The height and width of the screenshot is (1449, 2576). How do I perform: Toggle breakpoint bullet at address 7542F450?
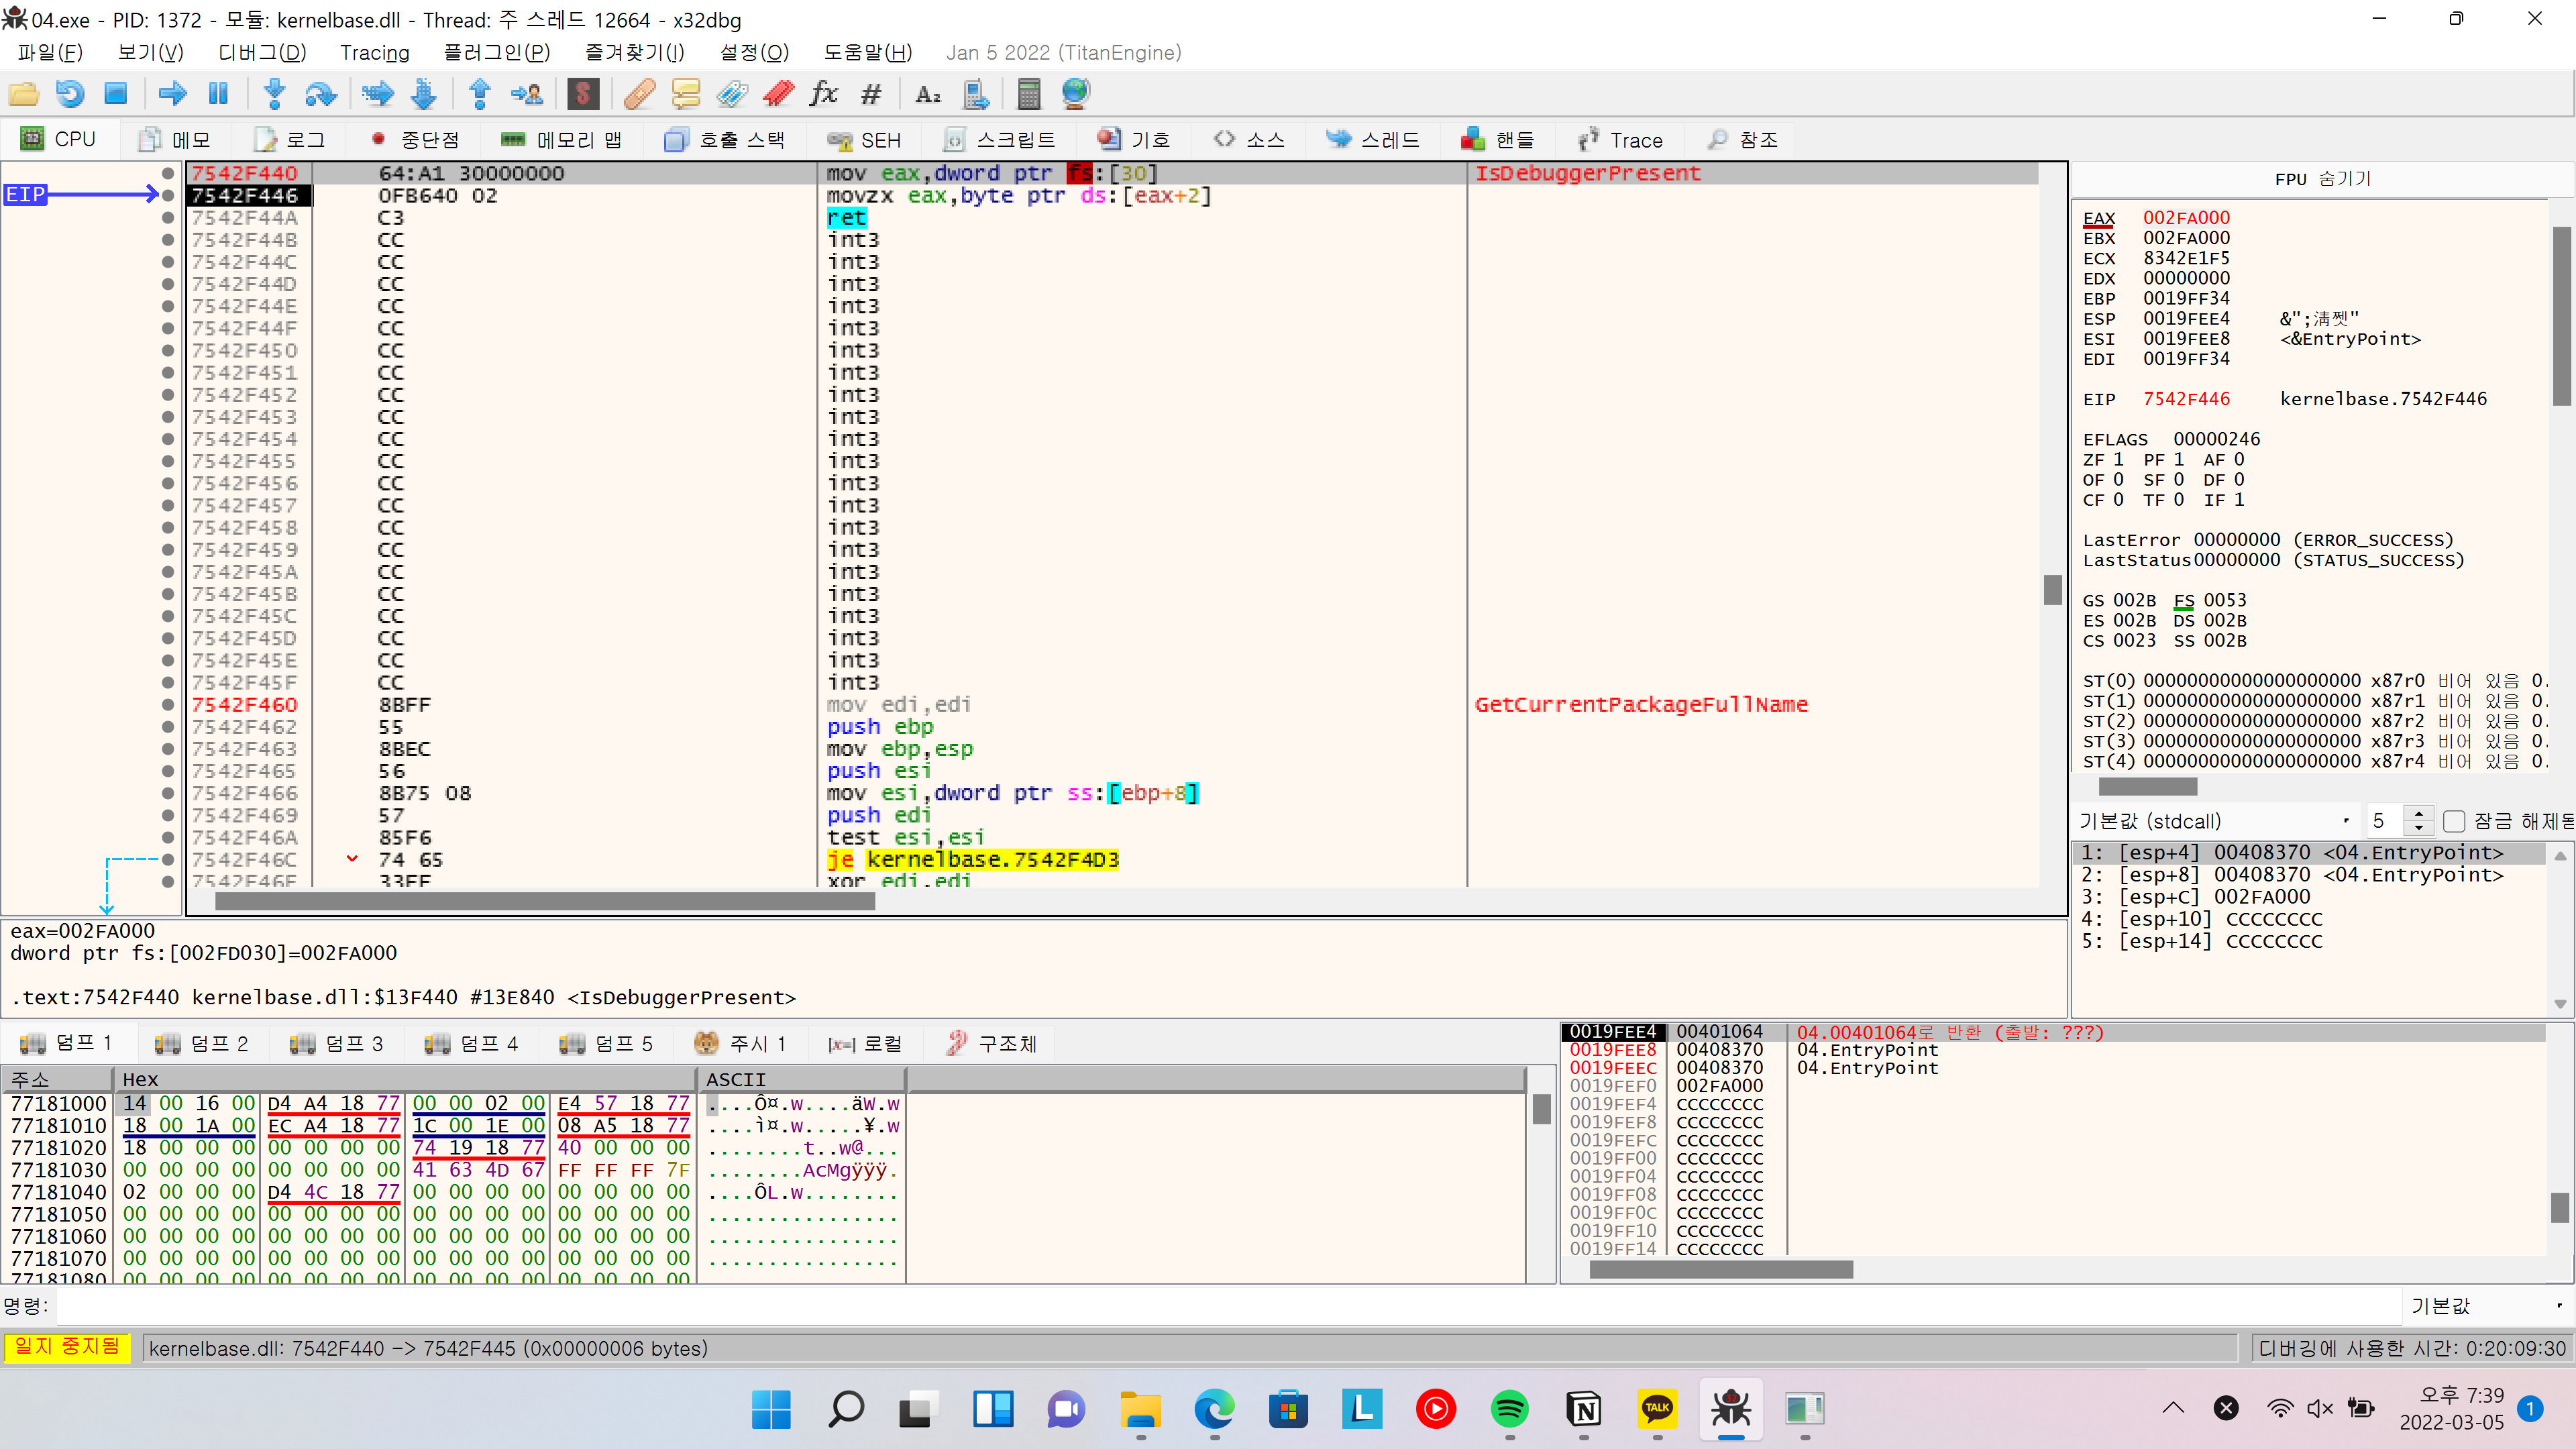(168, 350)
